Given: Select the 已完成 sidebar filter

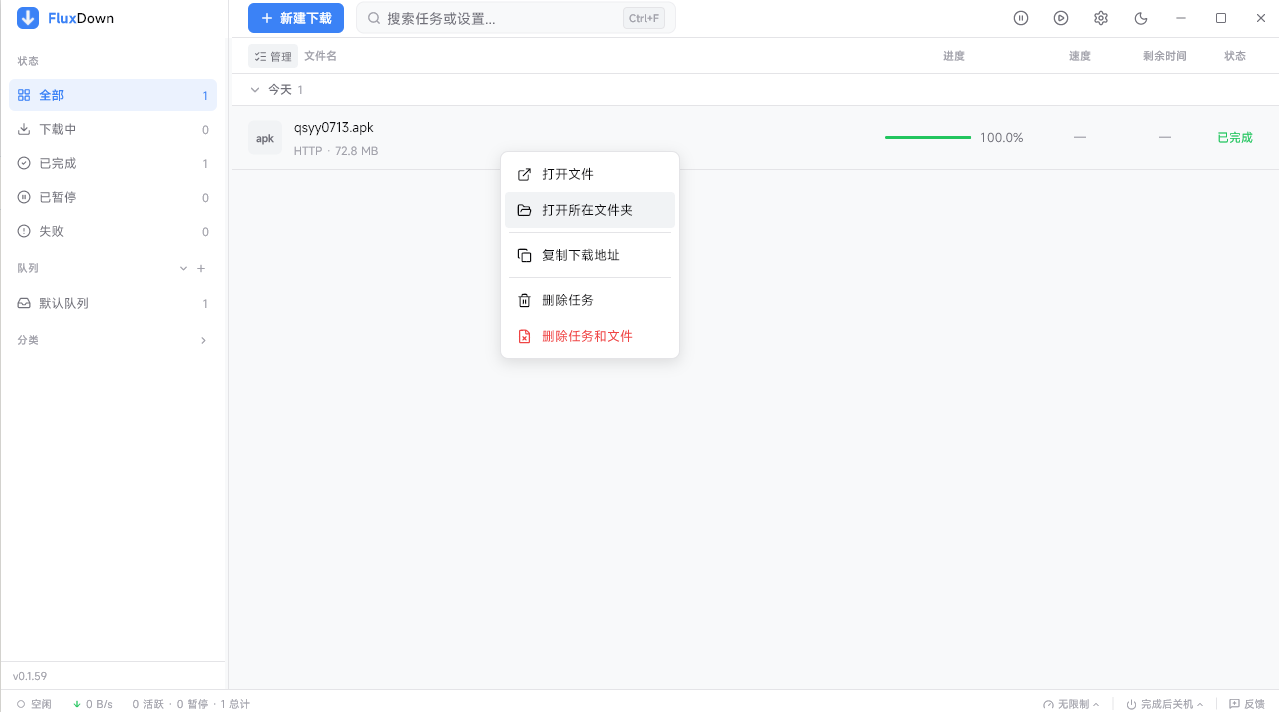Looking at the screenshot, I should (x=113, y=163).
